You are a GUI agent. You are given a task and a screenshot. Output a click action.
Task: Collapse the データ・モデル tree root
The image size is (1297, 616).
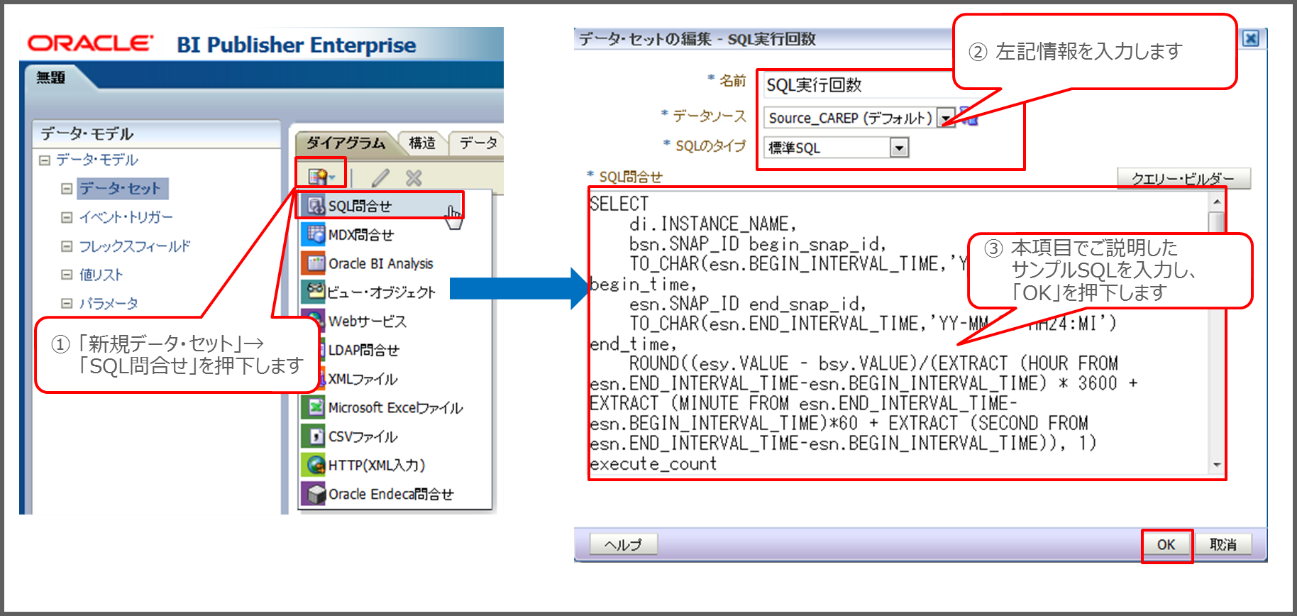pyautogui.click(x=43, y=160)
